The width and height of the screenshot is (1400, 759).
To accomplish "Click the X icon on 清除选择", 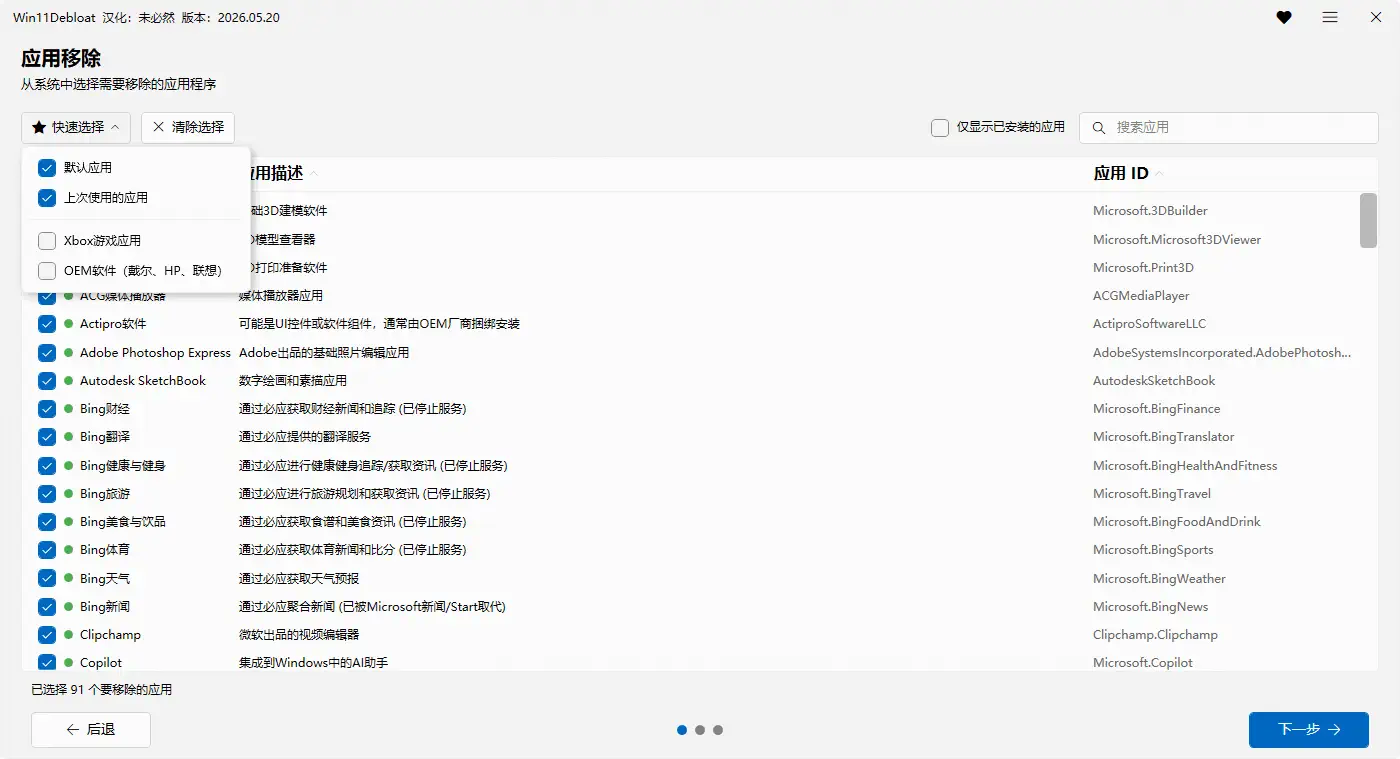I will (159, 127).
